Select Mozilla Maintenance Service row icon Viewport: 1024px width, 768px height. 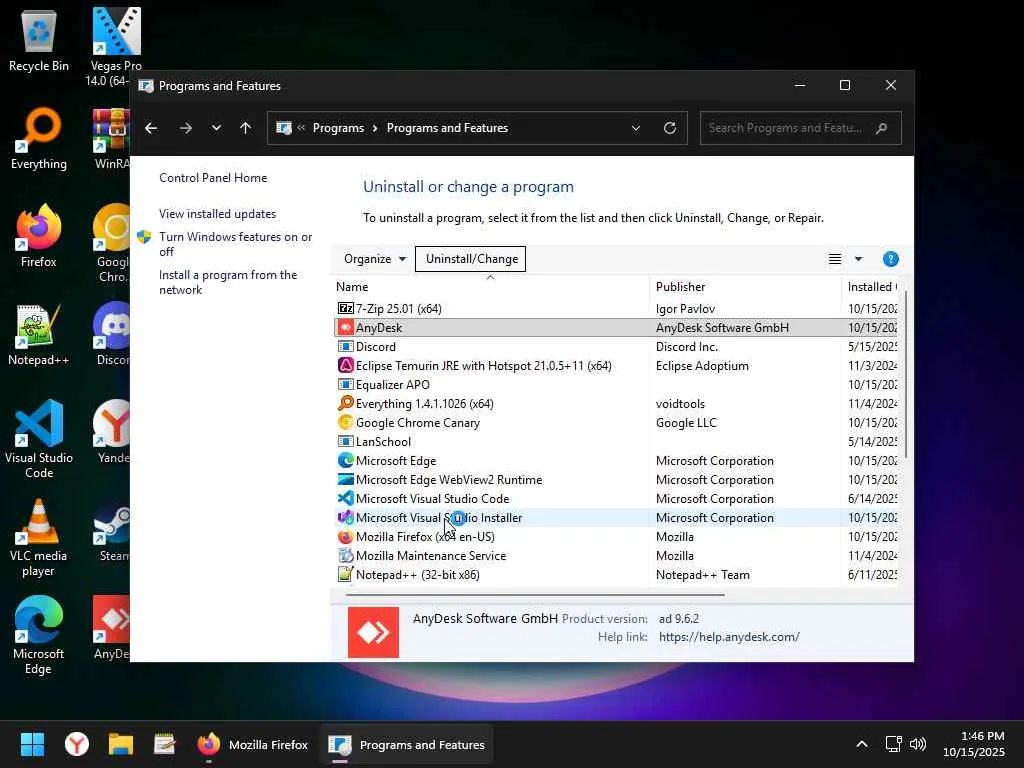tap(345, 555)
